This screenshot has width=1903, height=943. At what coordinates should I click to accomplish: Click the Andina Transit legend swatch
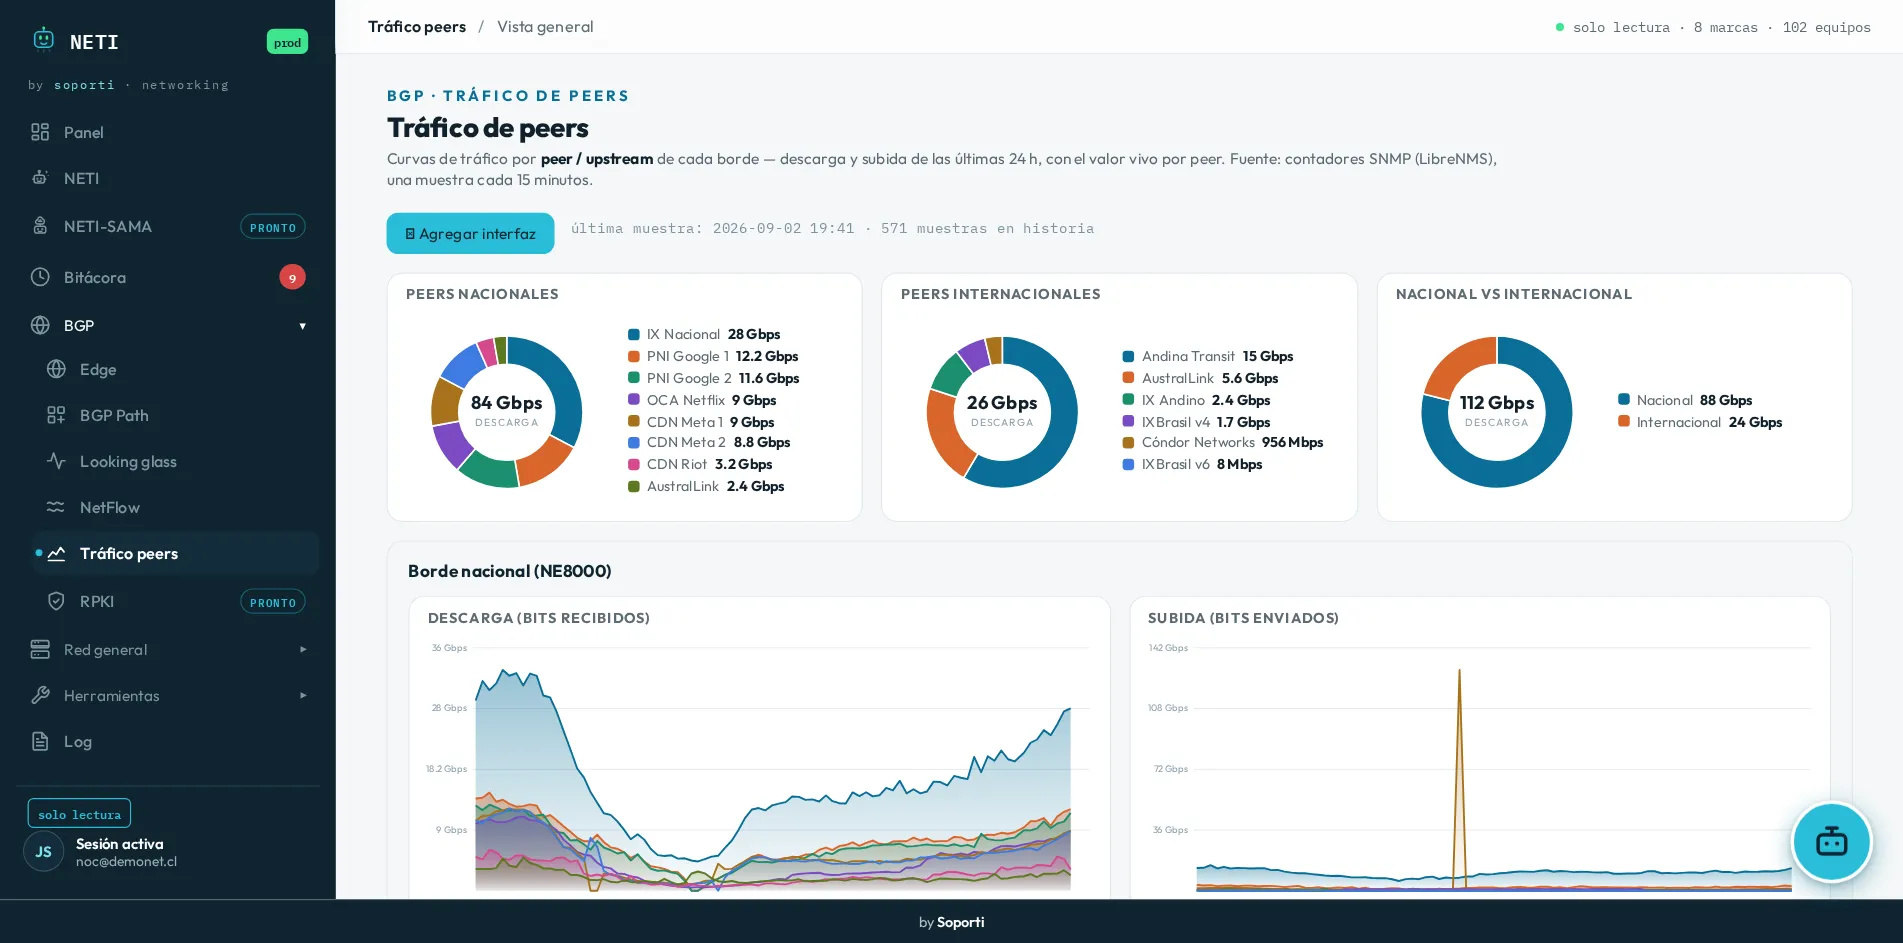tap(1128, 357)
